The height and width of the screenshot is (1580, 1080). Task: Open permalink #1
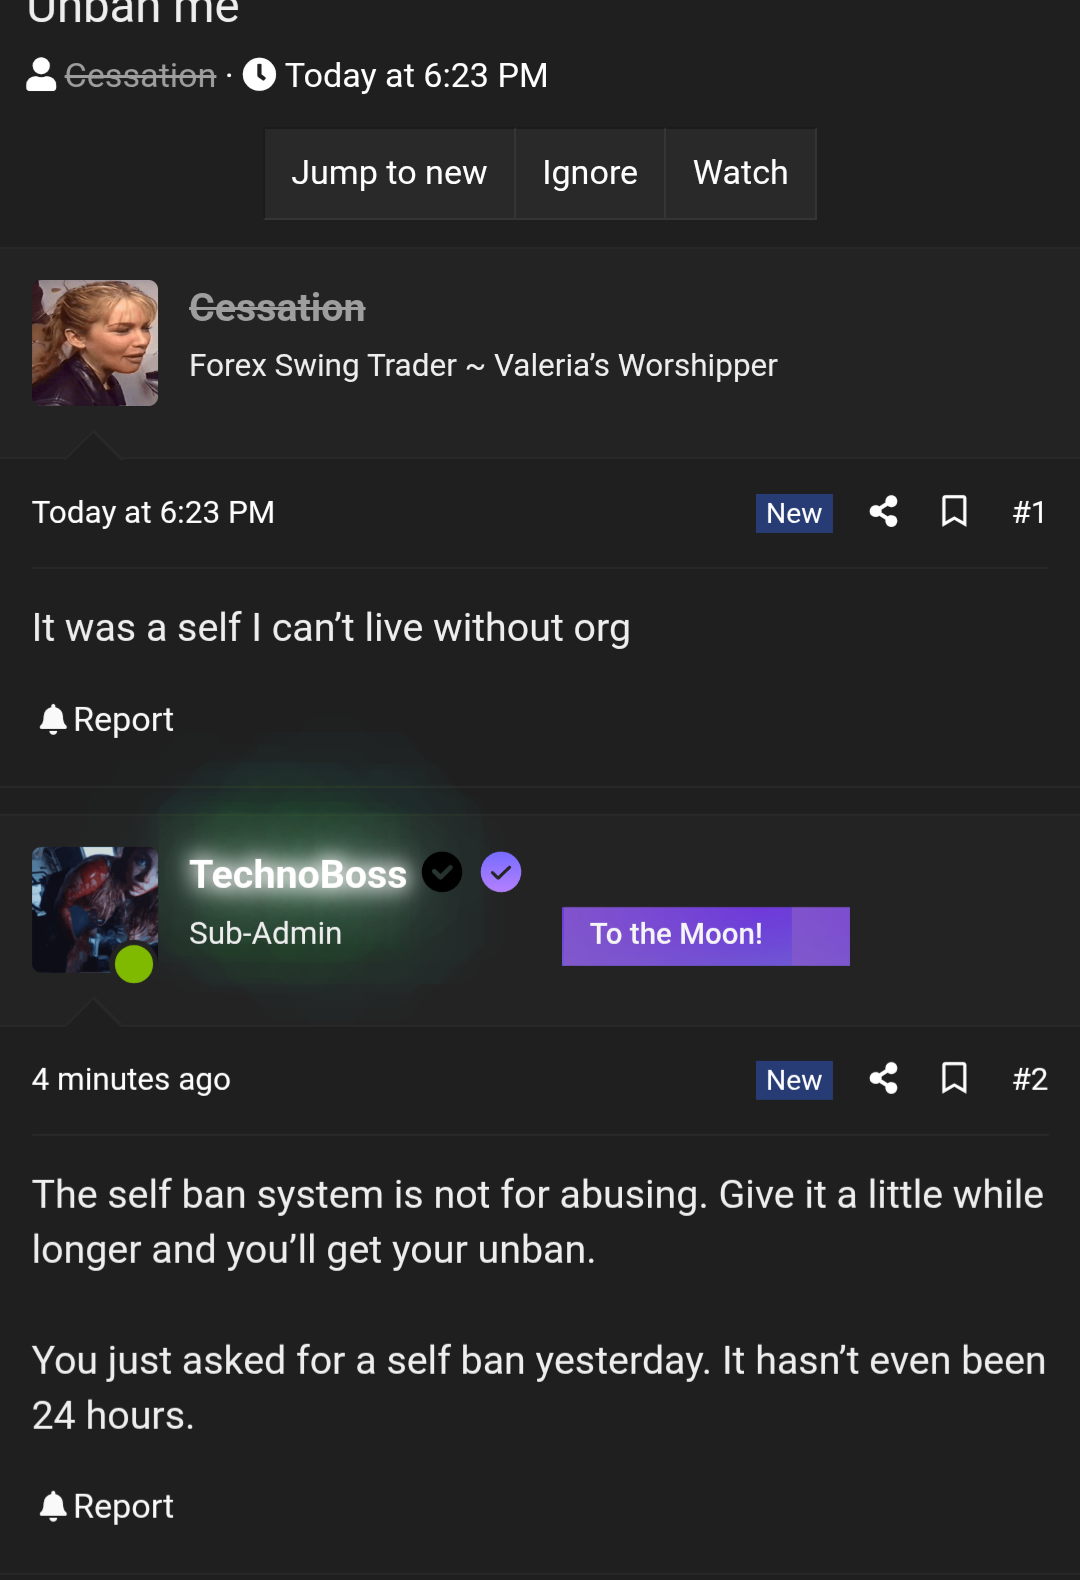[1029, 513]
